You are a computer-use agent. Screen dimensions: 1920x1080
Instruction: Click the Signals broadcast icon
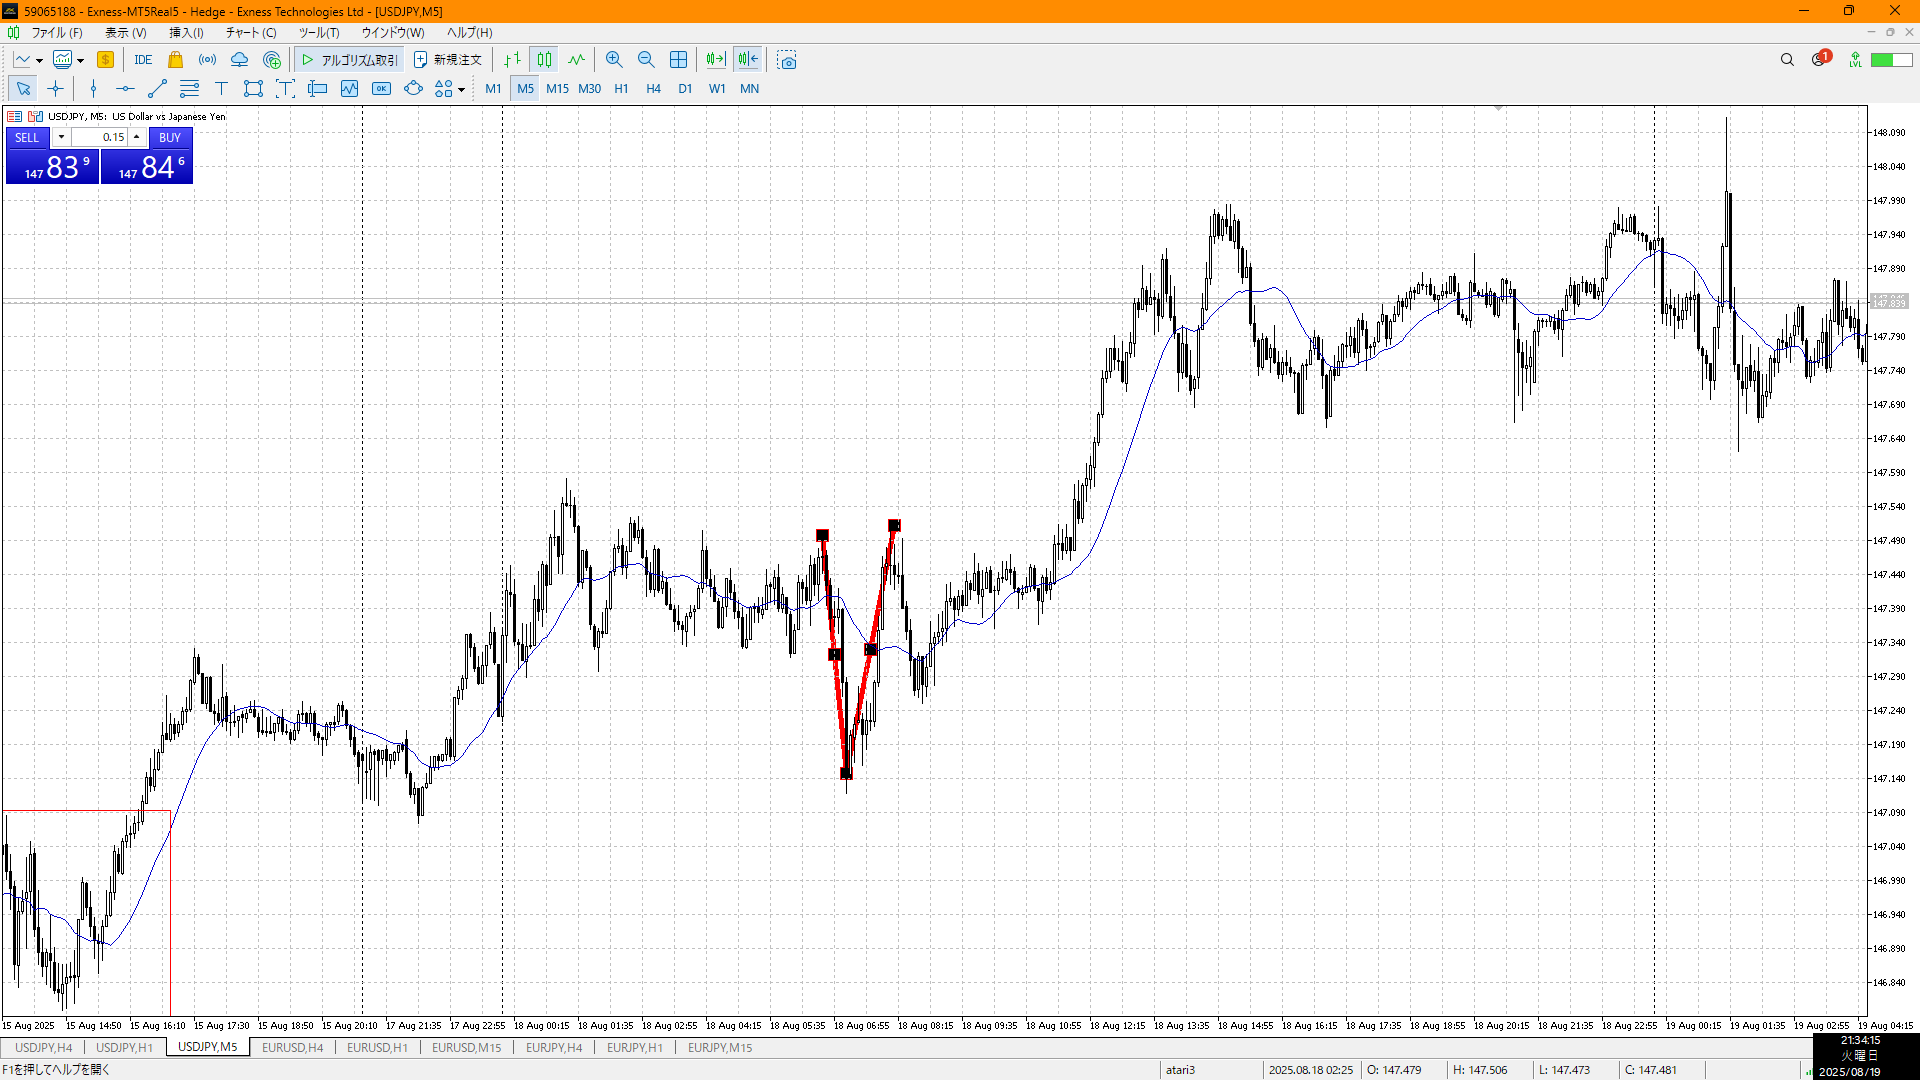(x=207, y=60)
